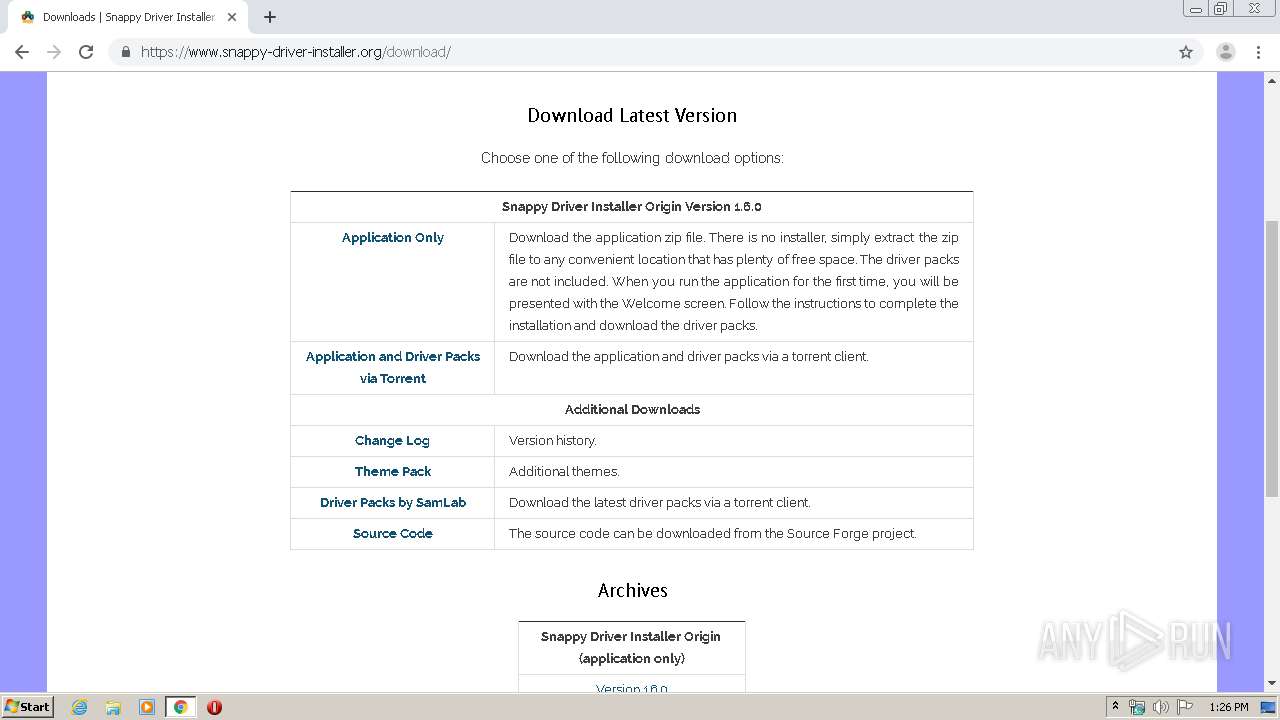Click the browser forward arrow
Image resolution: width=1280 pixels, height=720 pixels.
coord(54,52)
